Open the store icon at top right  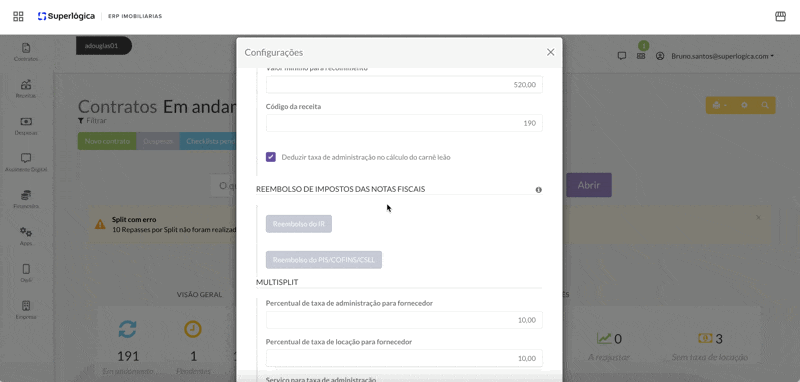tap(780, 16)
